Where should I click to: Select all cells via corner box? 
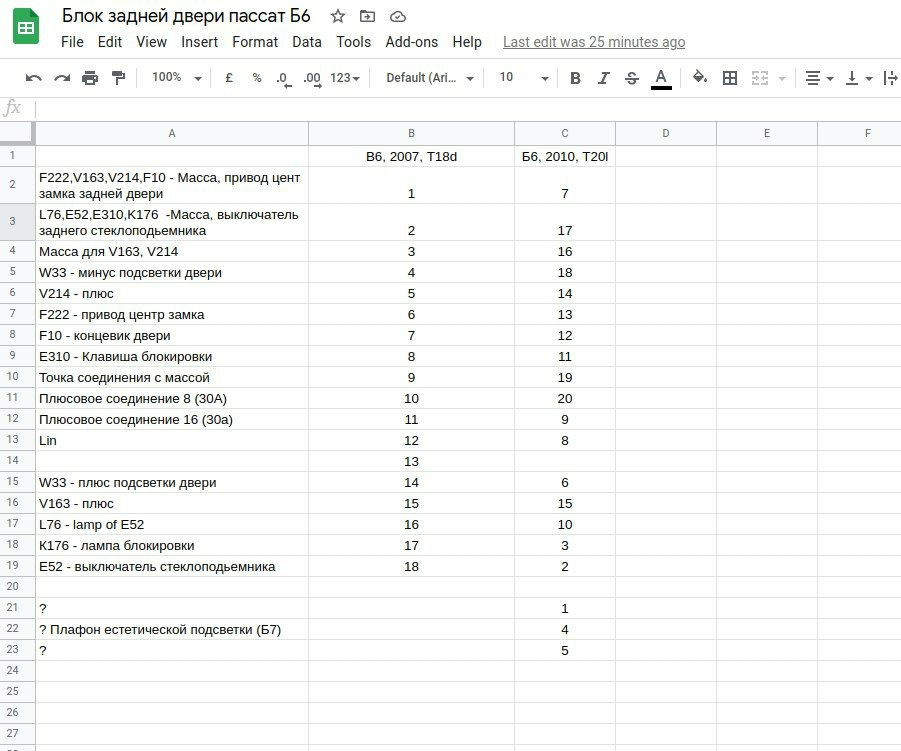click(17, 133)
